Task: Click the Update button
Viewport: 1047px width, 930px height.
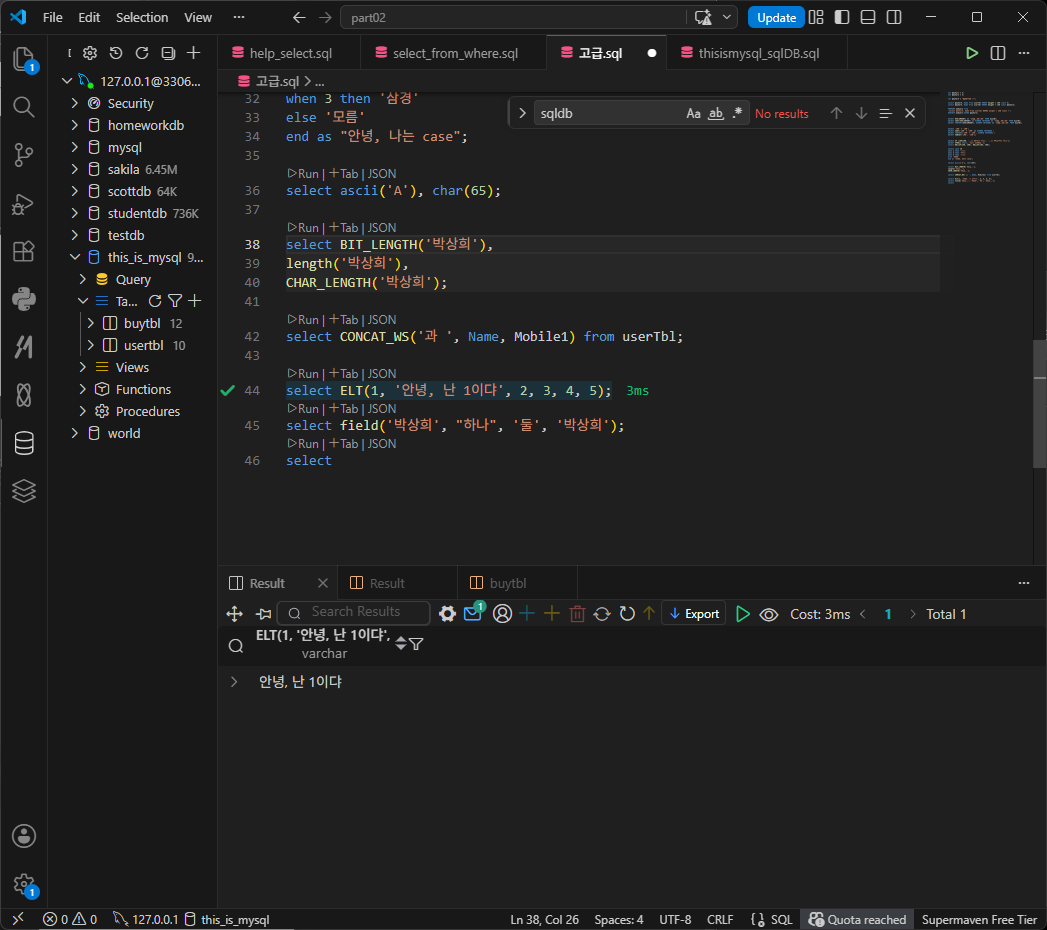Action: 776,17
